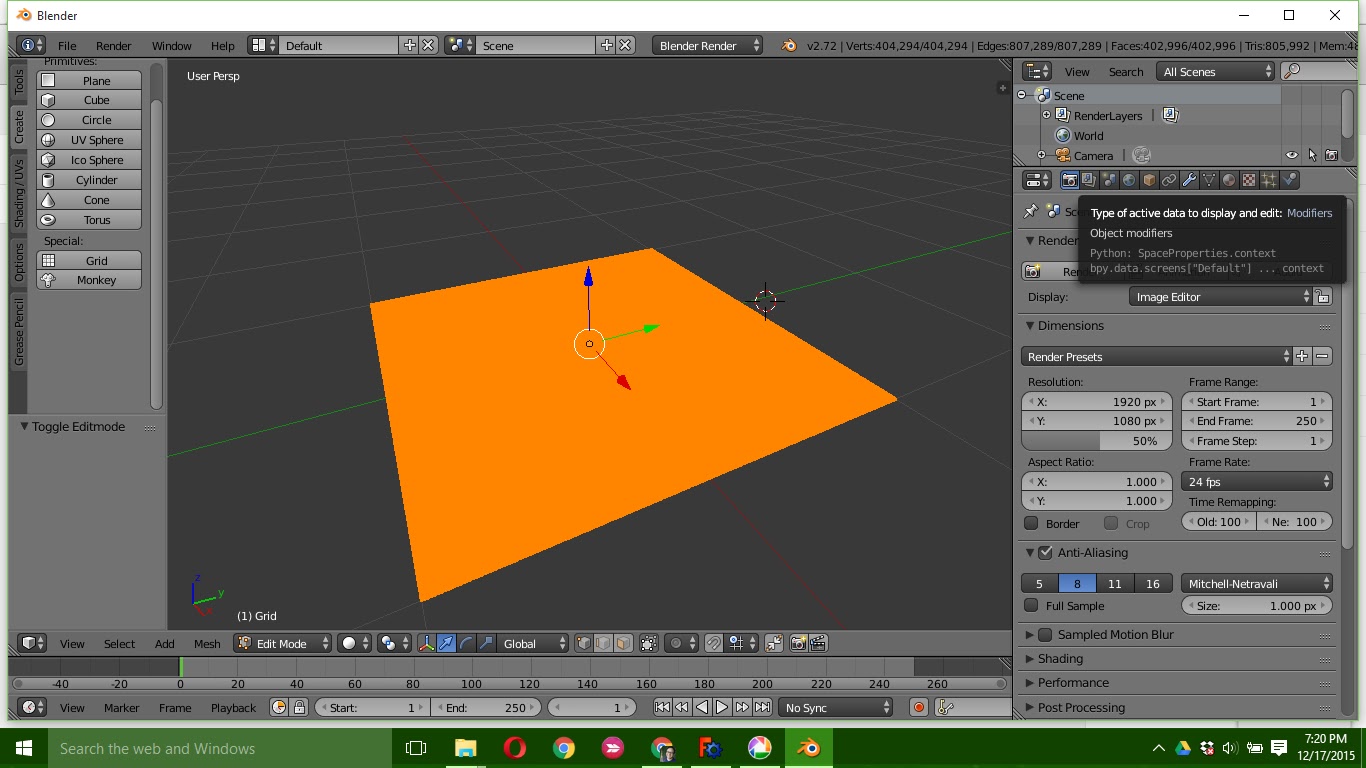This screenshot has height=768, width=1366.
Task: Open the Edit Mode dropdown
Action: (283, 643)
